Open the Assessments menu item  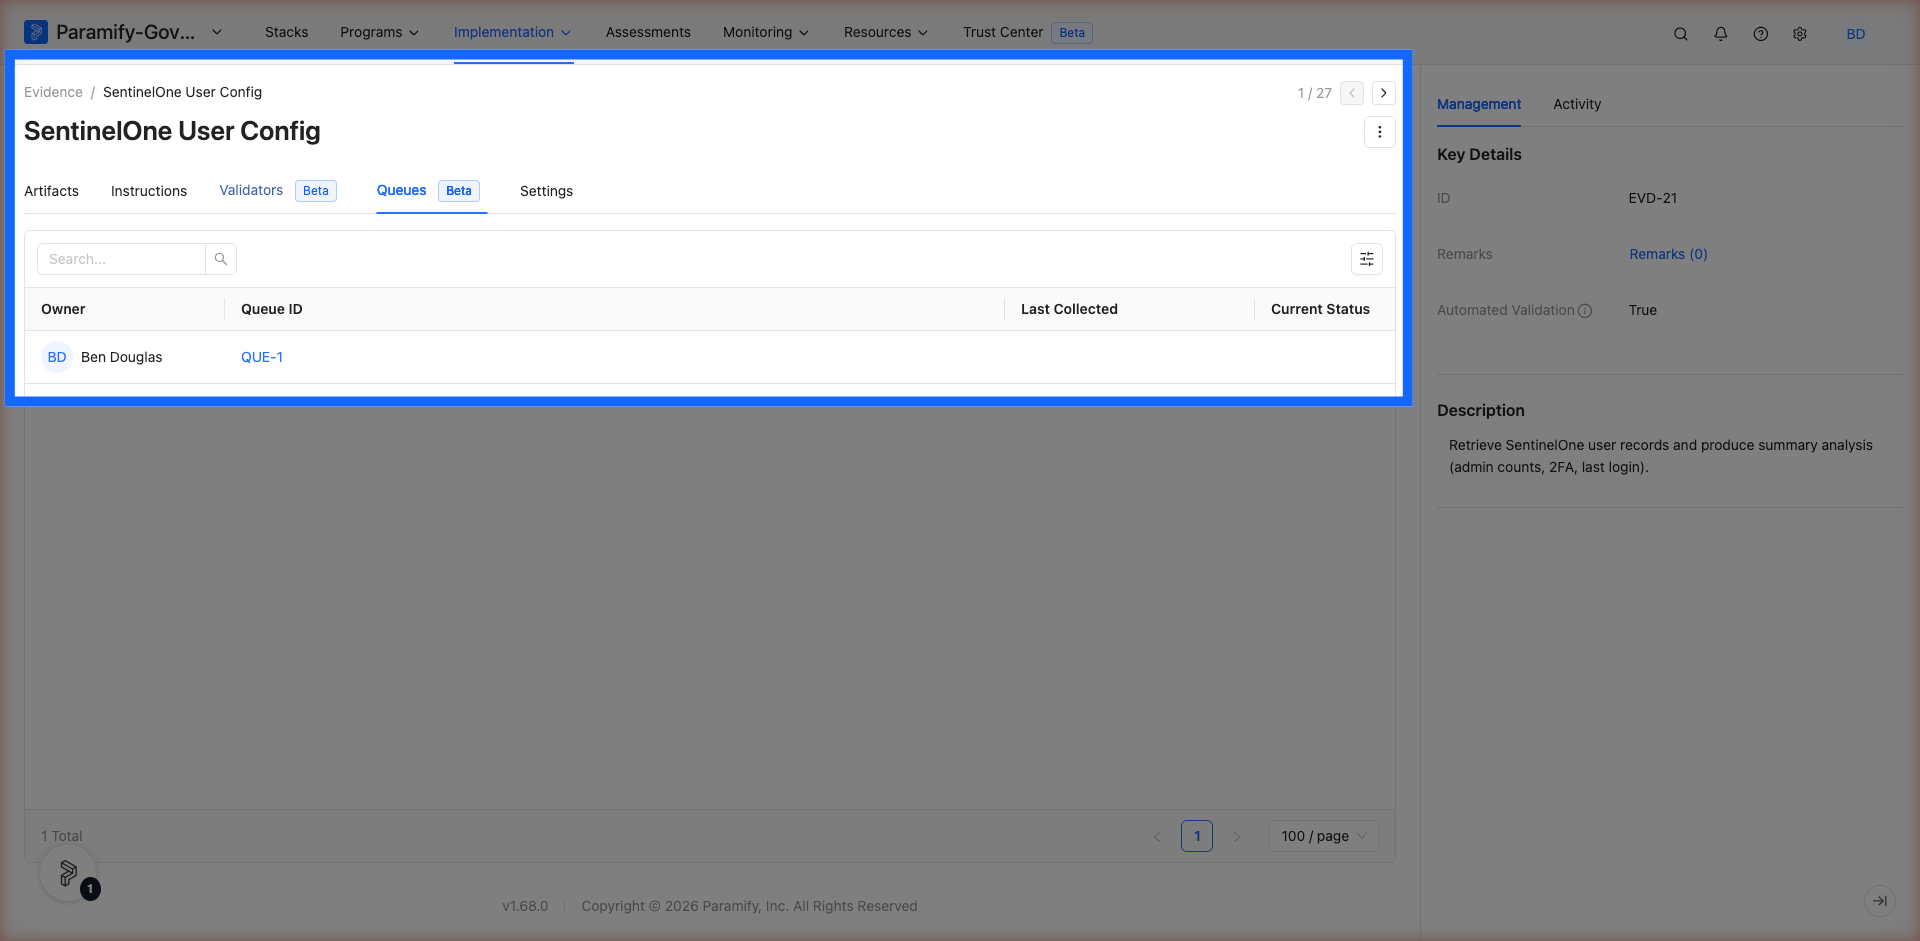[648, 32]
